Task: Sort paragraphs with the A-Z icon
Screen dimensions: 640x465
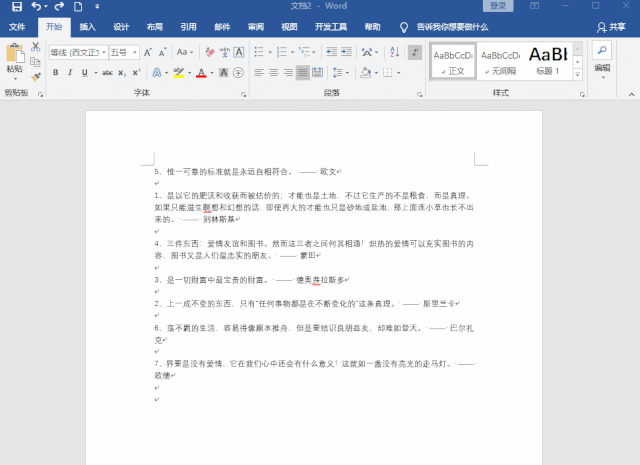Action: (x=394, y=52)
